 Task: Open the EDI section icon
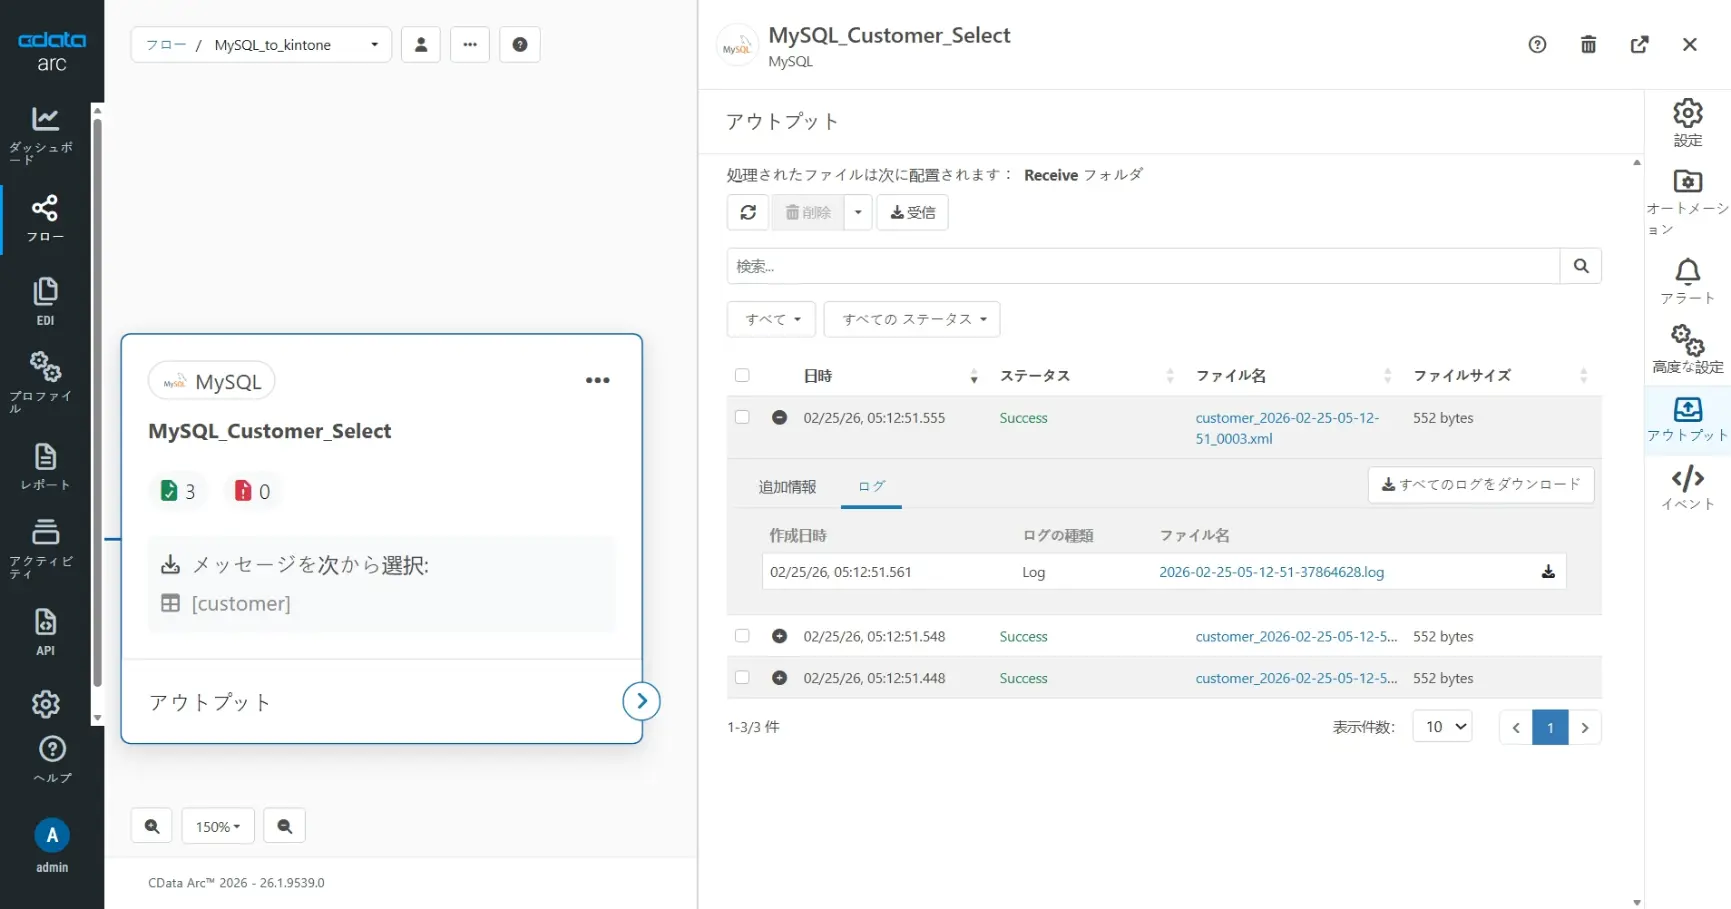45,301
